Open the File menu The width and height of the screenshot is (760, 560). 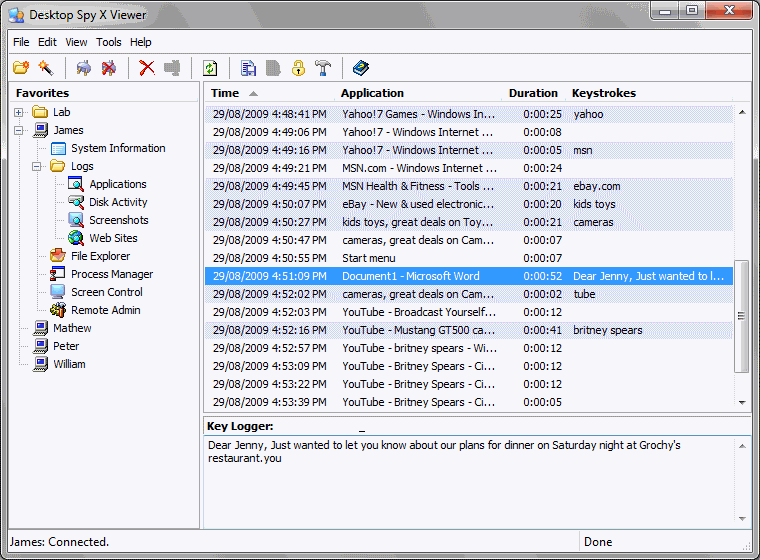[21, 42]
